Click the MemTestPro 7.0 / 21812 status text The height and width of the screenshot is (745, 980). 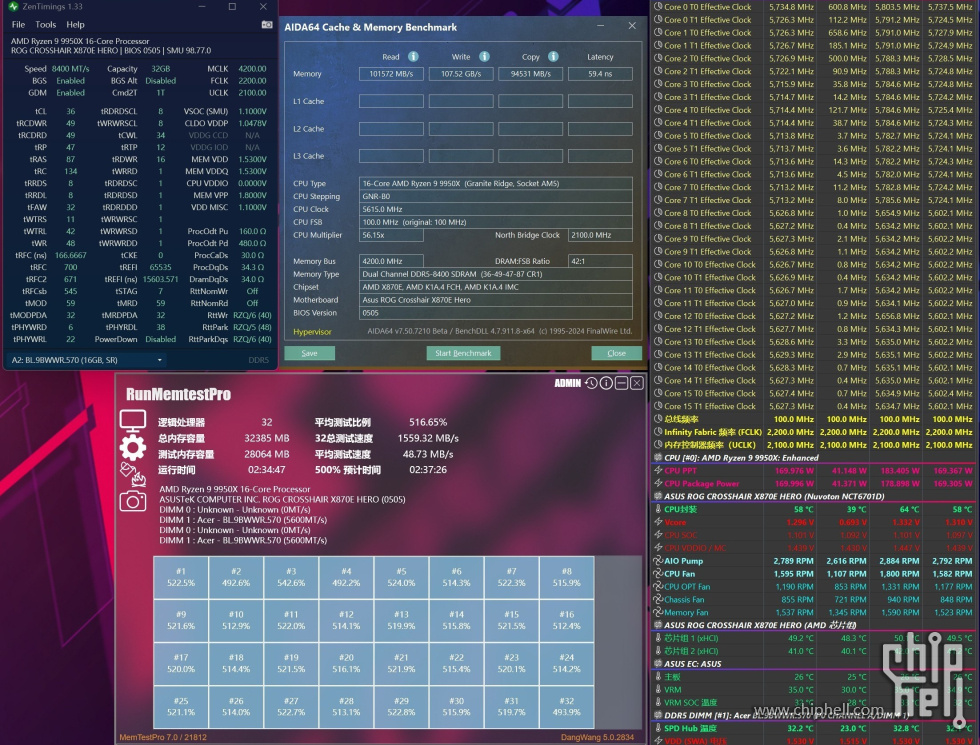coord(163,738)
